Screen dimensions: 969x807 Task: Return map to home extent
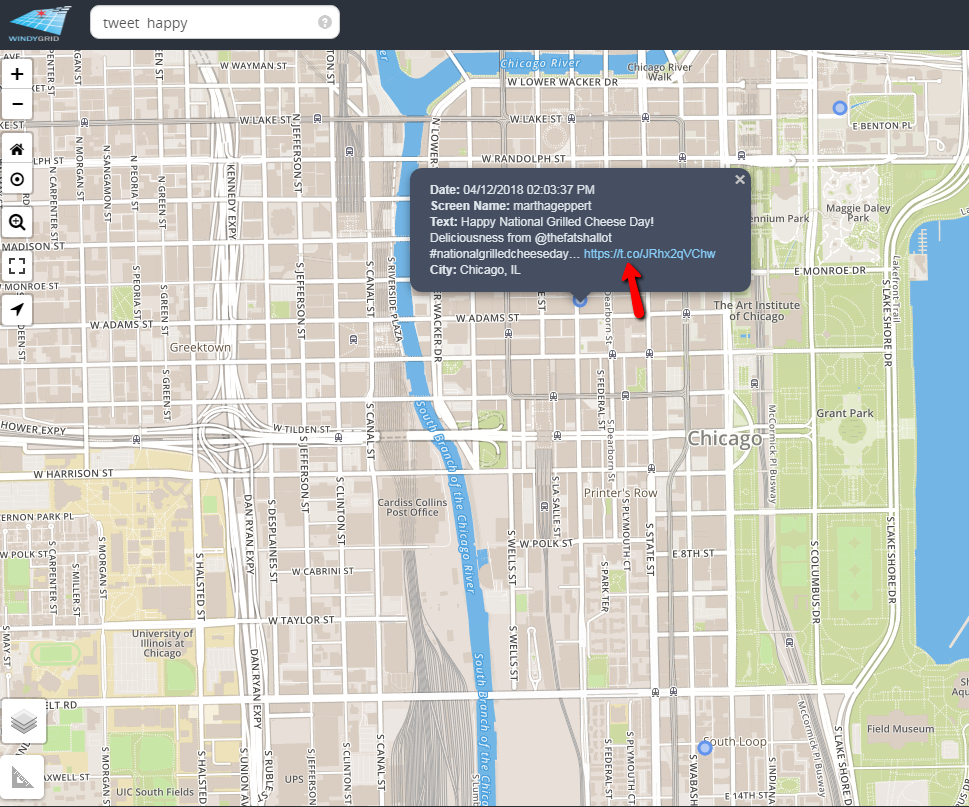tap(17, 150)
